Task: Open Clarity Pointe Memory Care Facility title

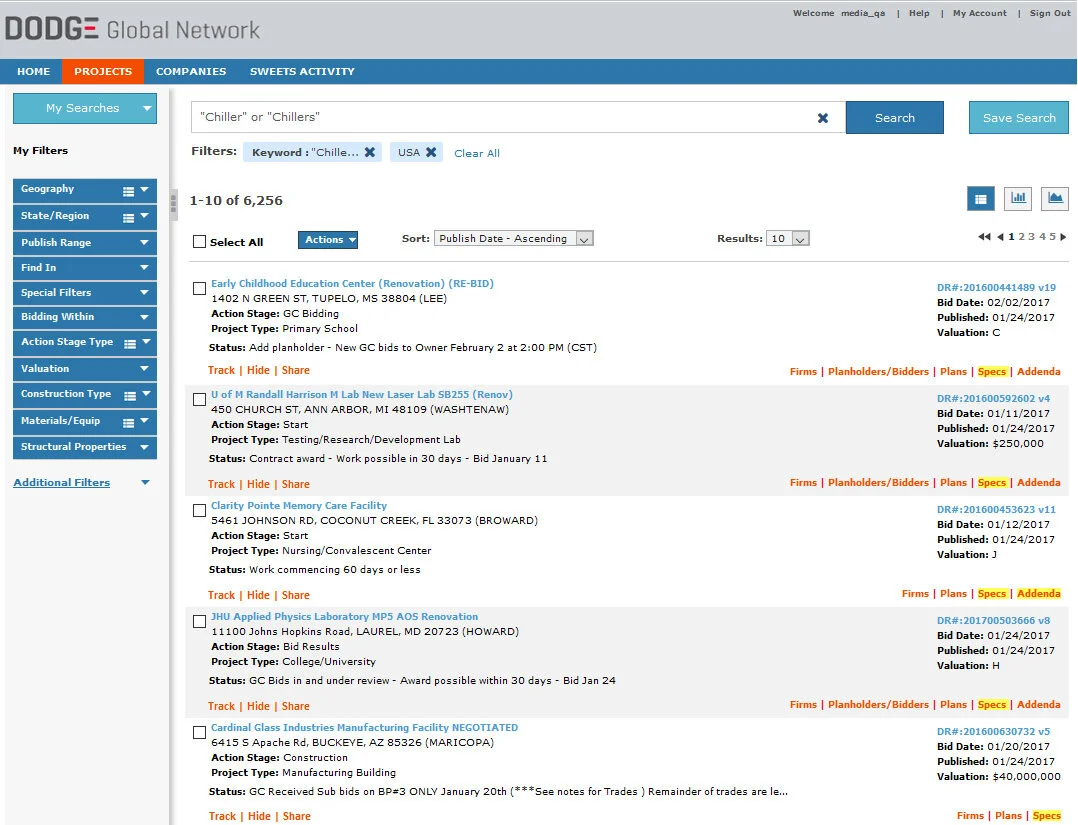Action: point(298,505)
